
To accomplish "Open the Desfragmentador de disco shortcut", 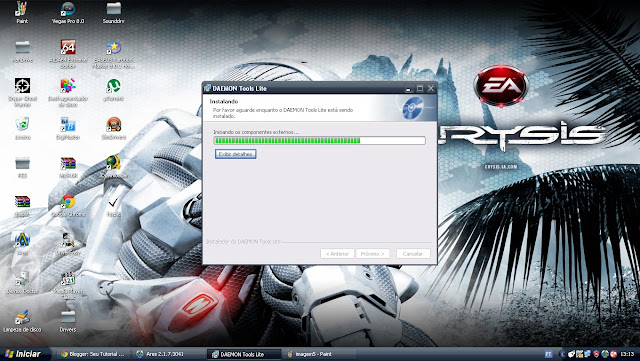I will pyautogui.click(x=68, y=87).
